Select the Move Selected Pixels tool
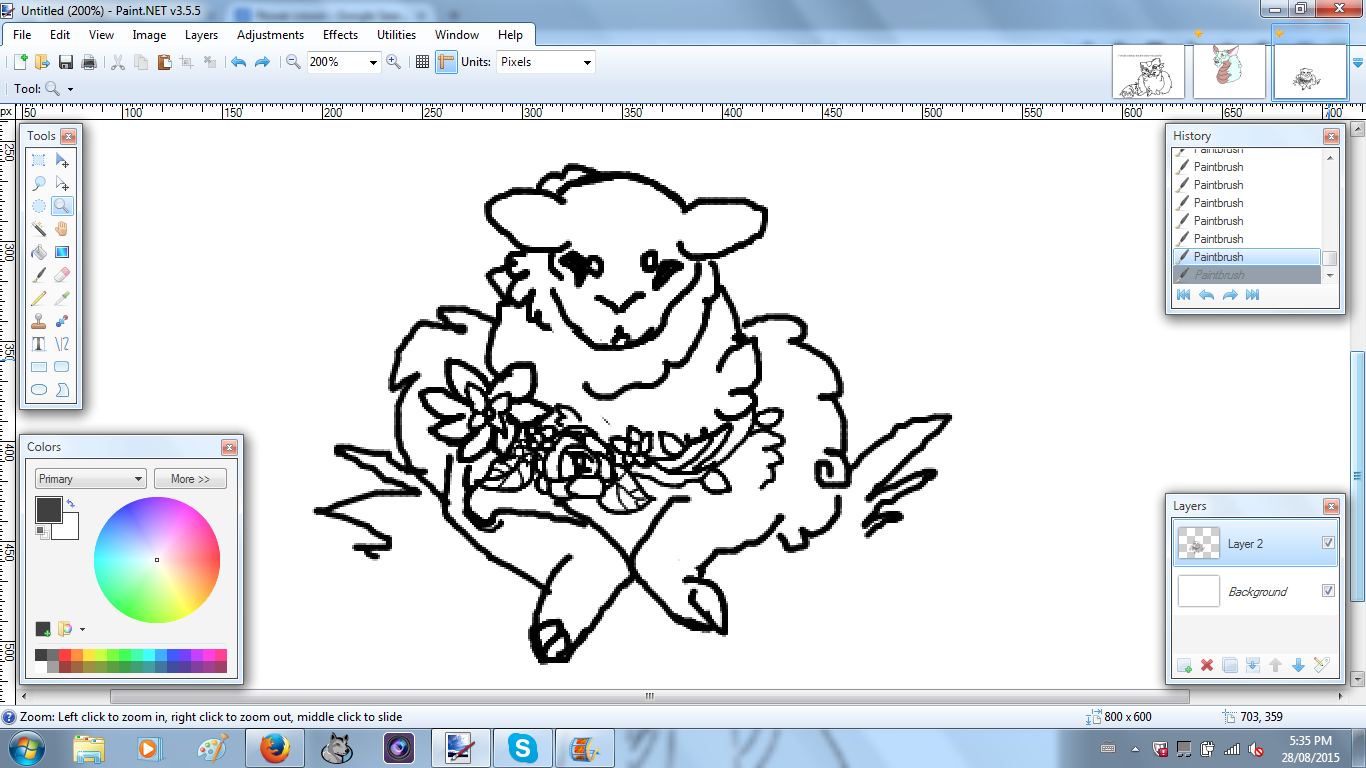Image resolution: width=1366 pixels, height=768 pixels. click(x=62, y=160)
